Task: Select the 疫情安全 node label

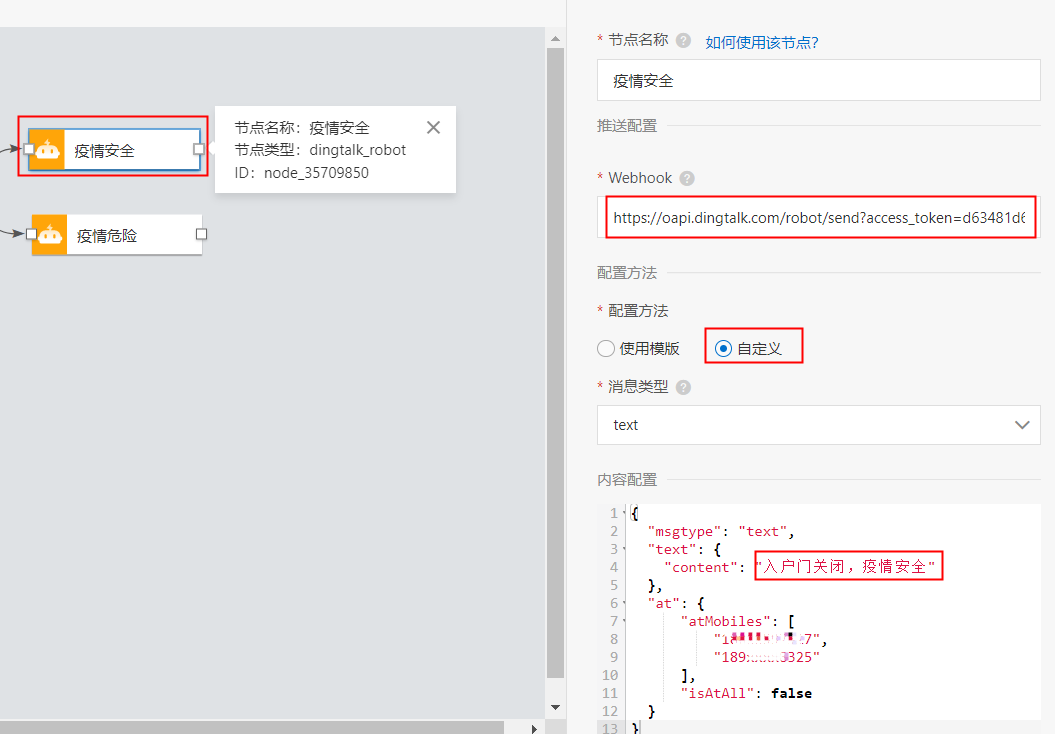Action: tap(104, 151)
